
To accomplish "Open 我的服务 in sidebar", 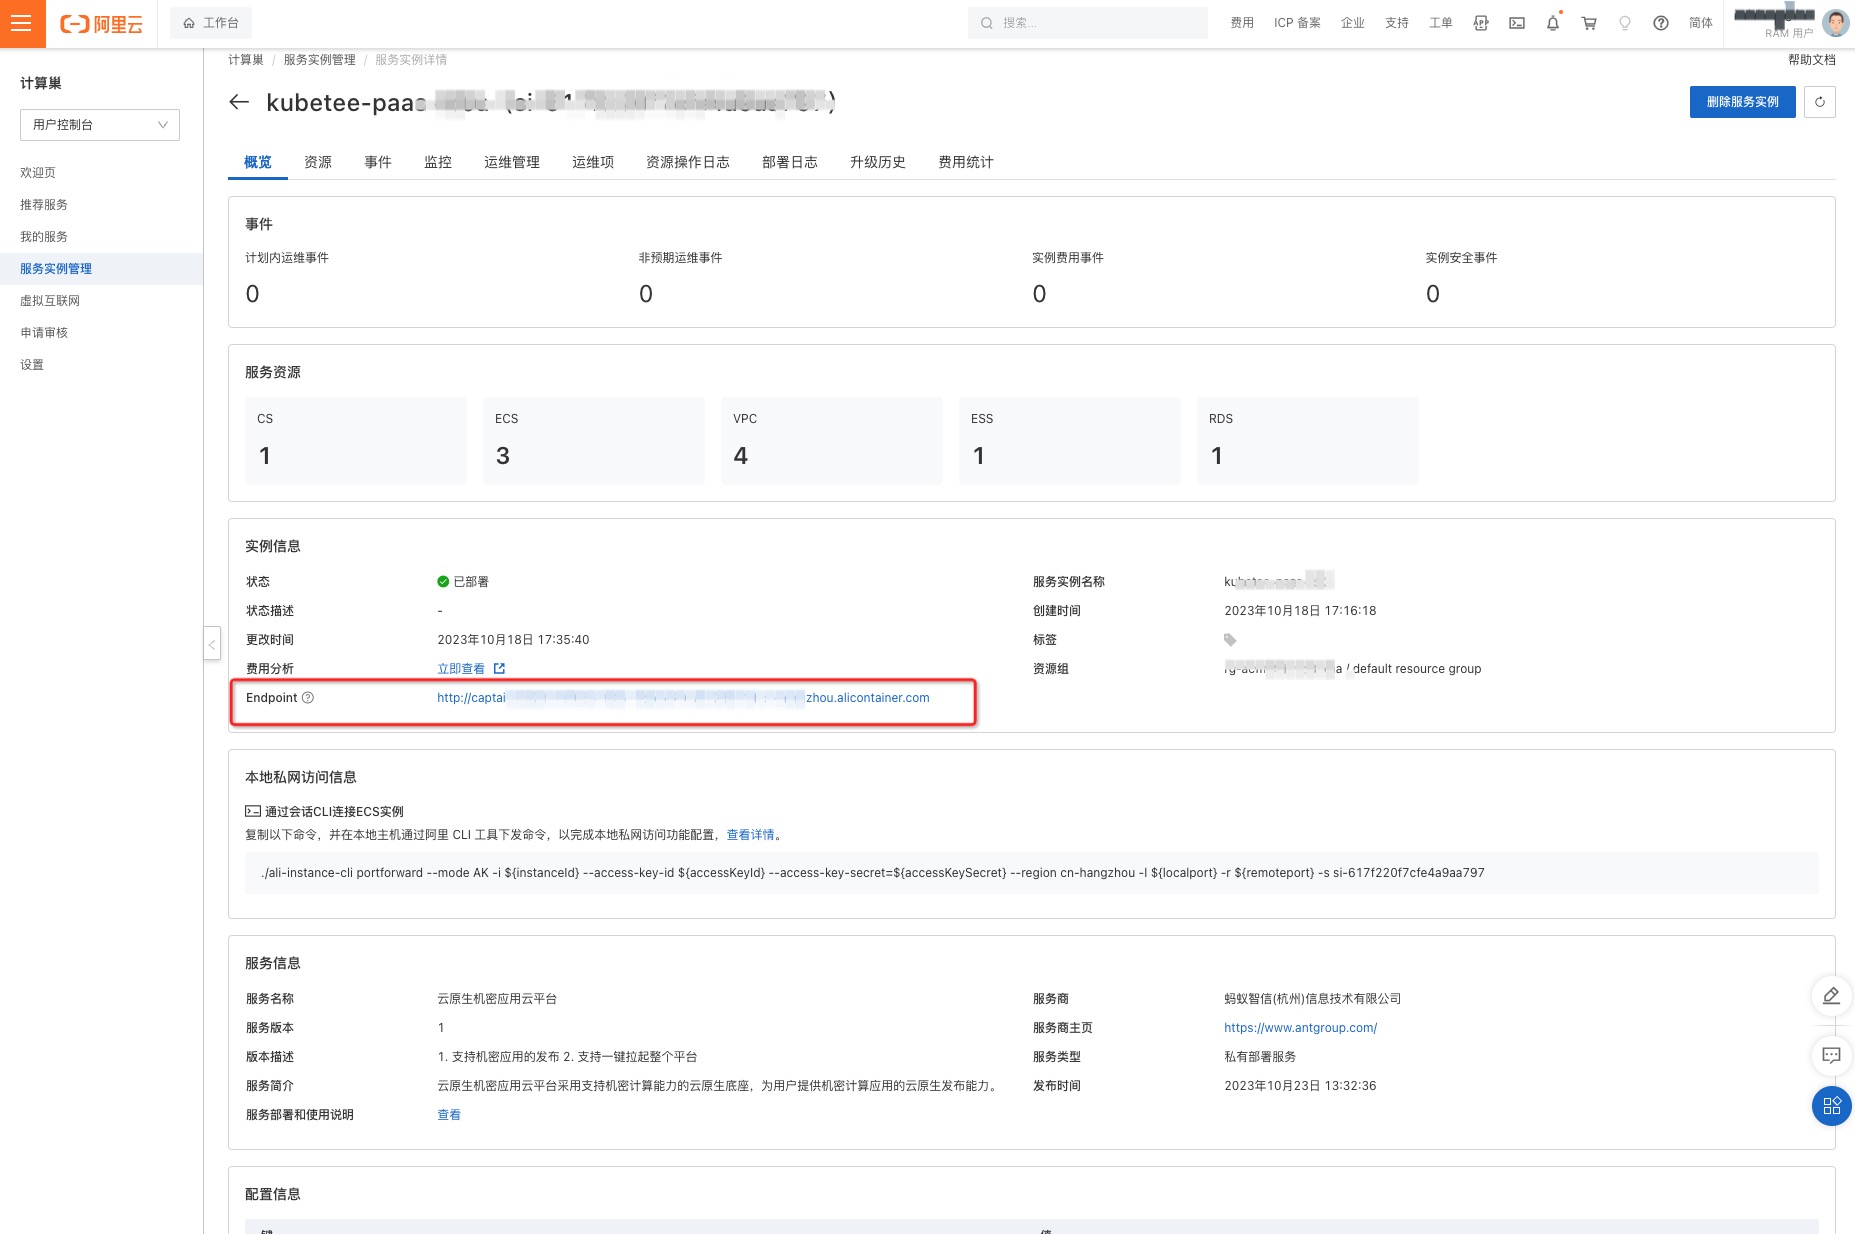I will (44, 237).
